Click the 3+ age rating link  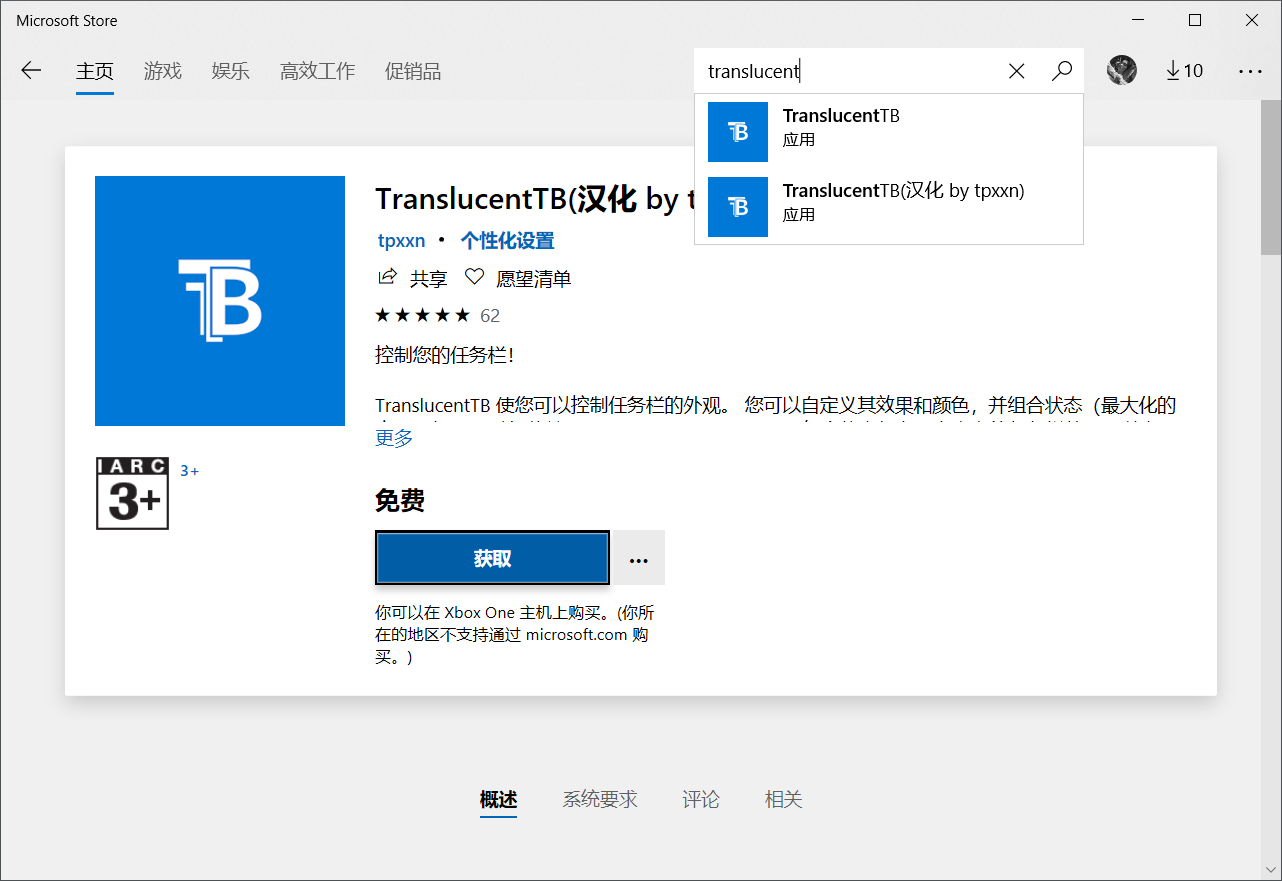(189, 470)
